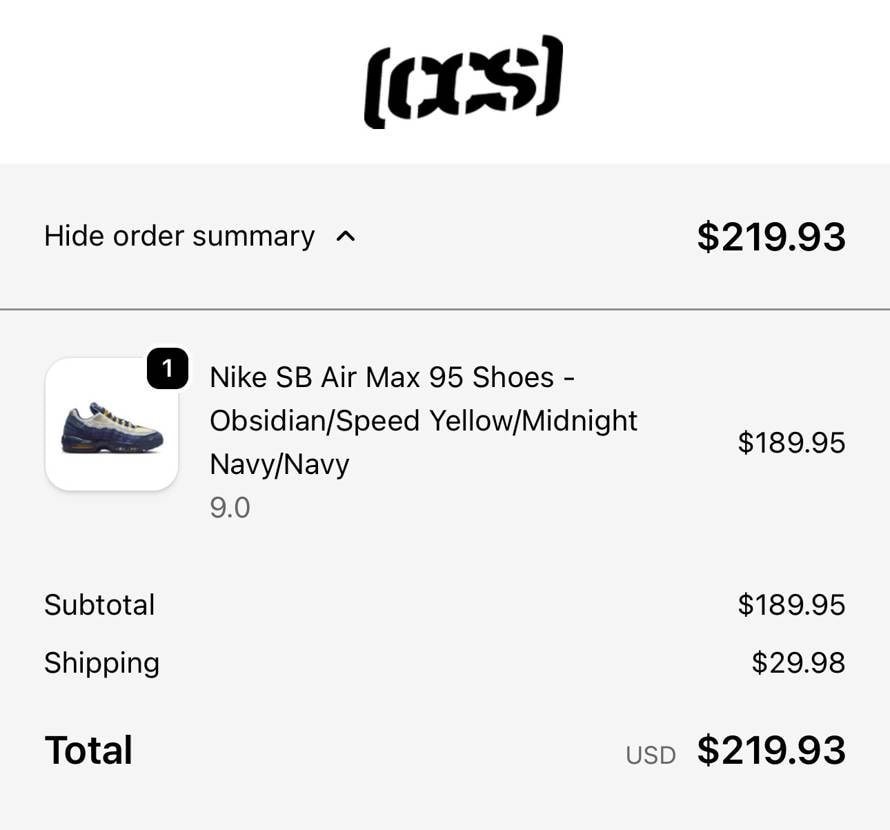Click the bold Total label

click(88, 750)
